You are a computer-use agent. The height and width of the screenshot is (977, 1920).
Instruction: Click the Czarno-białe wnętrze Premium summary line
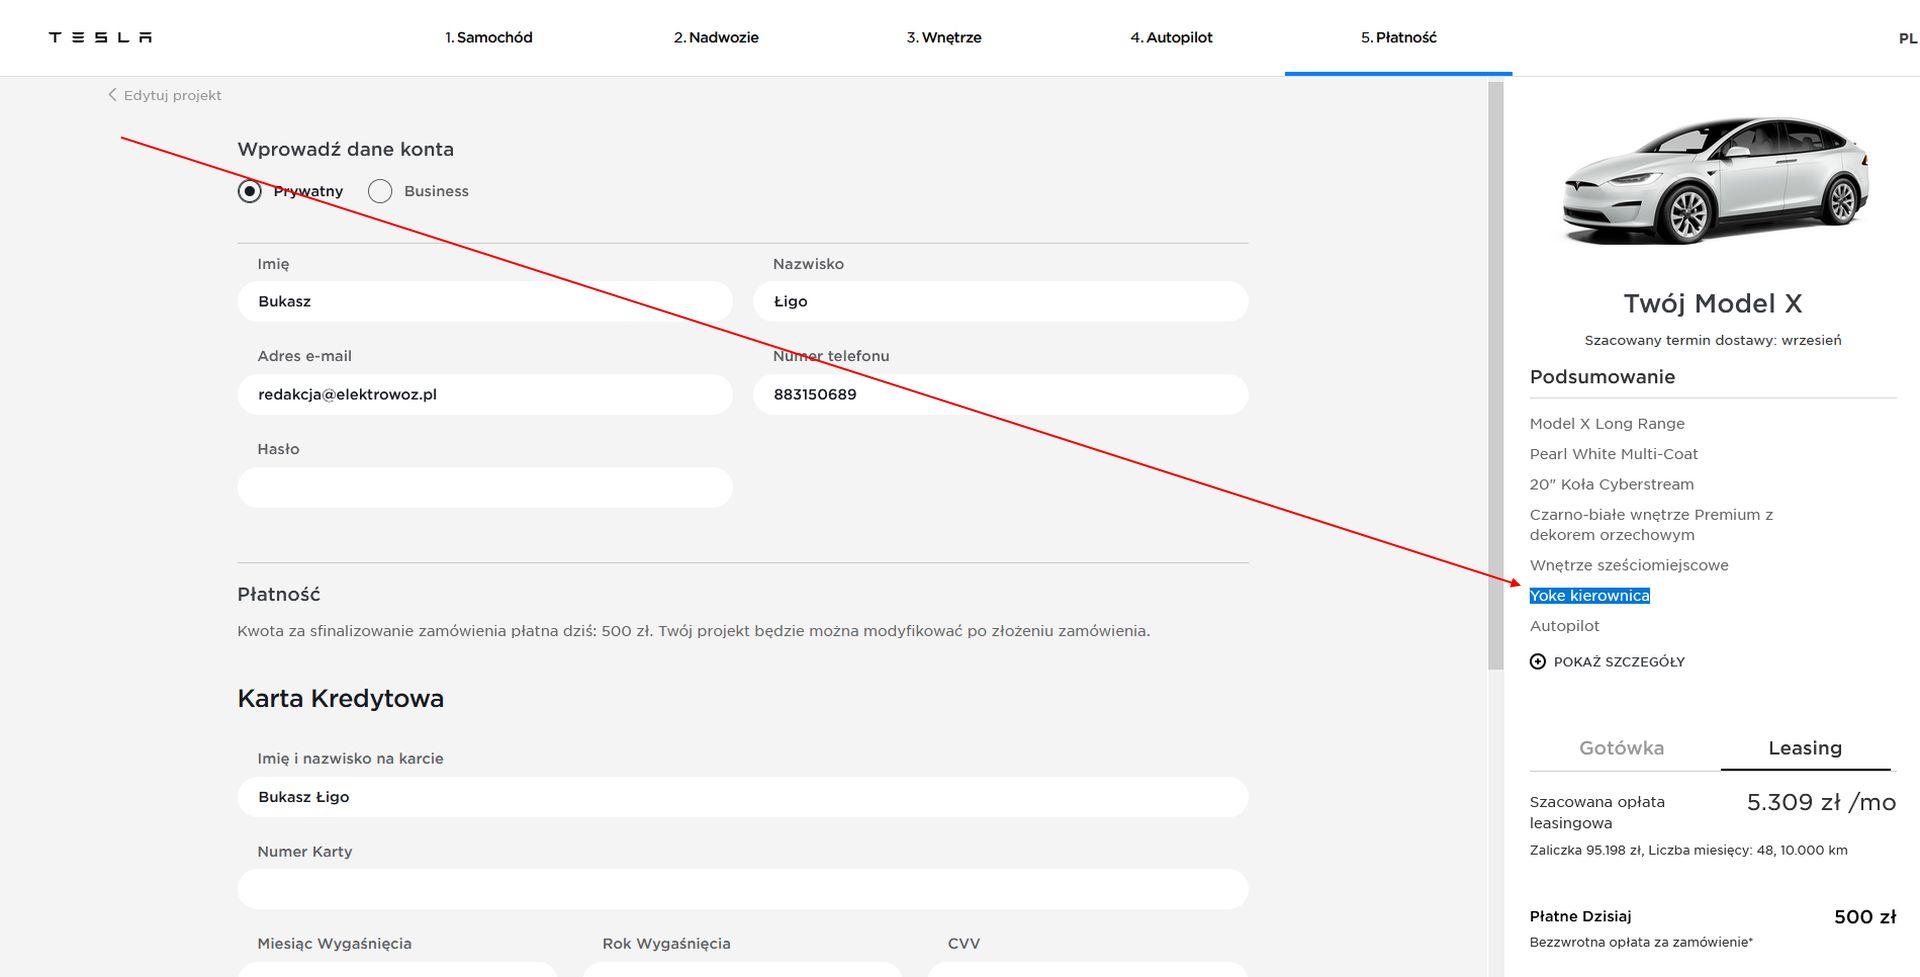pos(1651,524)
